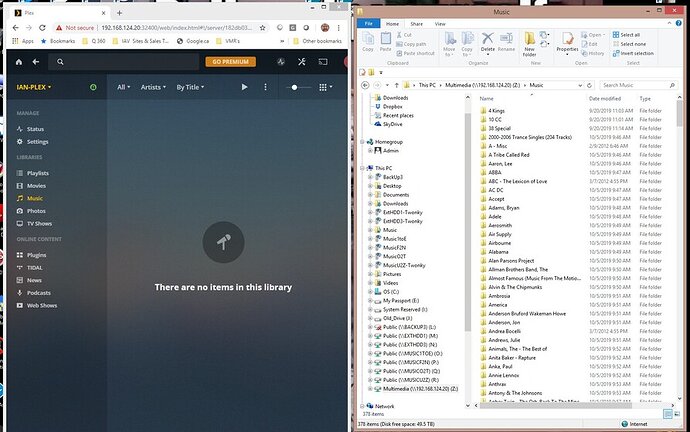Bookmark this page with star icon

click(x=263, y=28)
